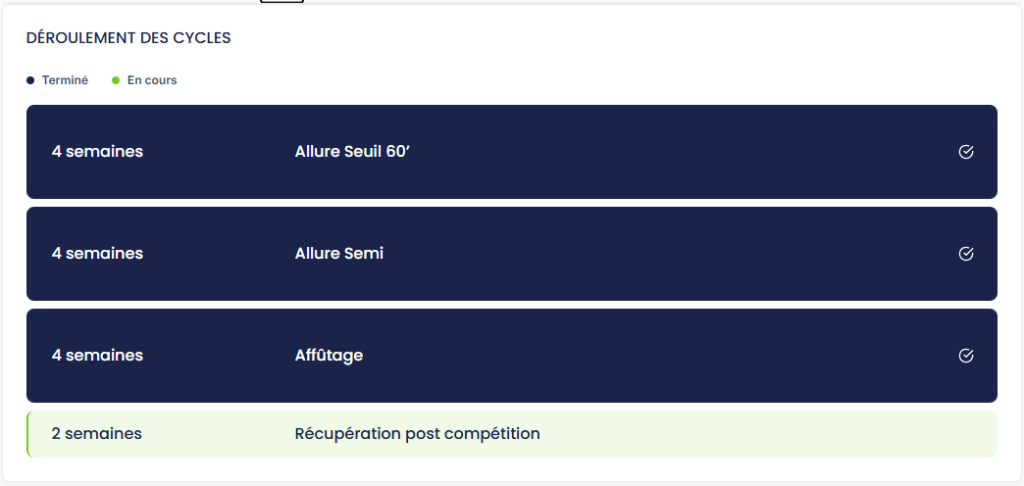Click the Affûtage completed check icon
Image resolution: width=1024 pixels, height=486 pixels.
[x=966, y=356]
